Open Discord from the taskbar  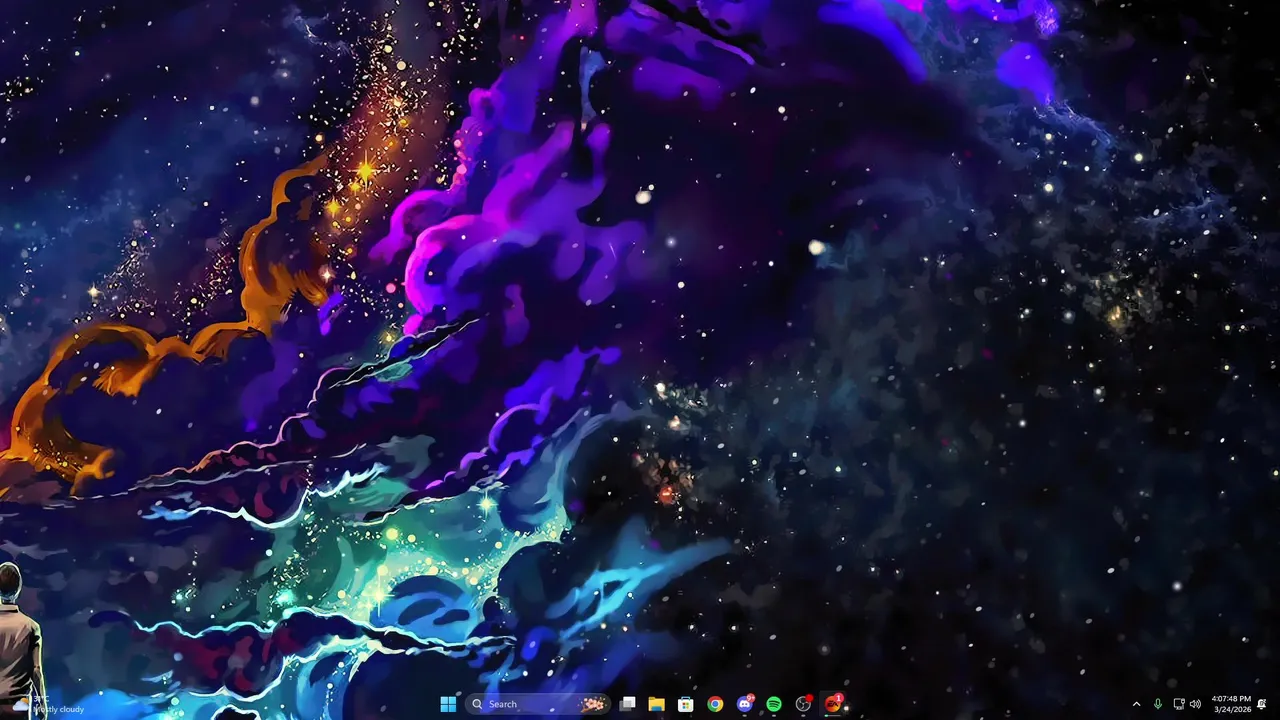[744, 704]
